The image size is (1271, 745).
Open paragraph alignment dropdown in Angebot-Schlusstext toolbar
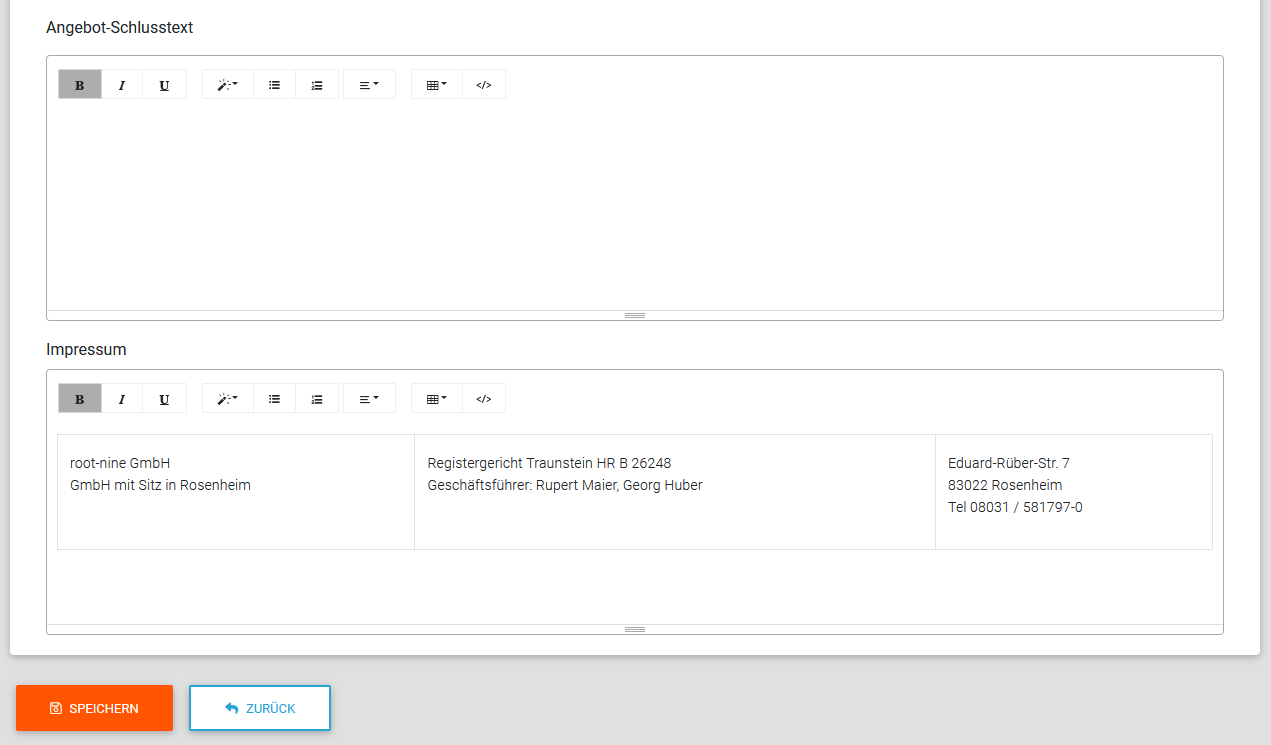pos(369,85)
